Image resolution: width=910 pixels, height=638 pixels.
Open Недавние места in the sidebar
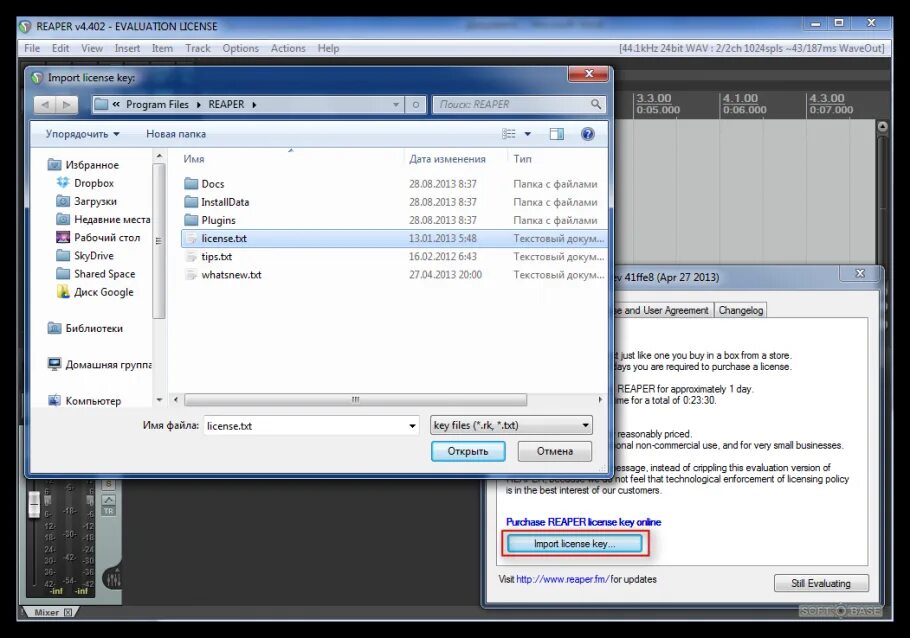[x=112, y=219]
